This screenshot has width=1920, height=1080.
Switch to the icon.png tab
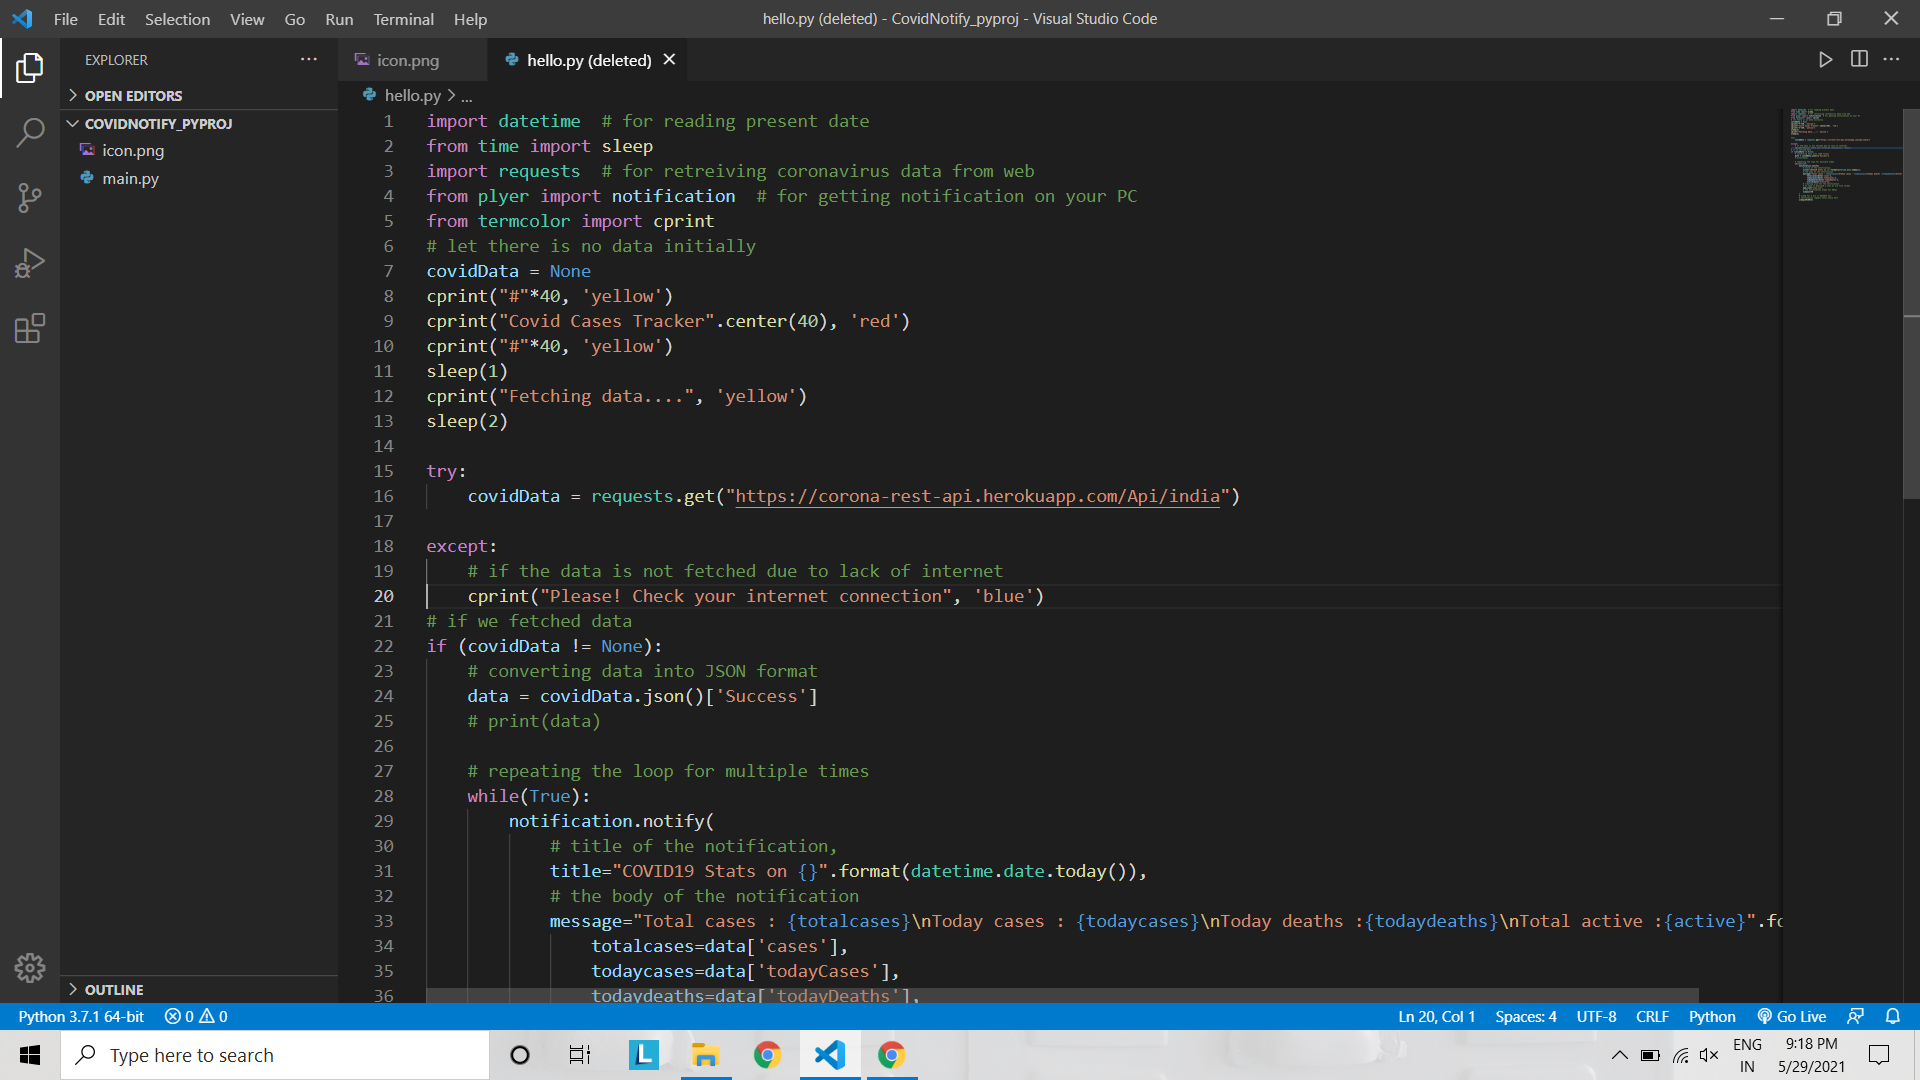(x=407, y=60)
